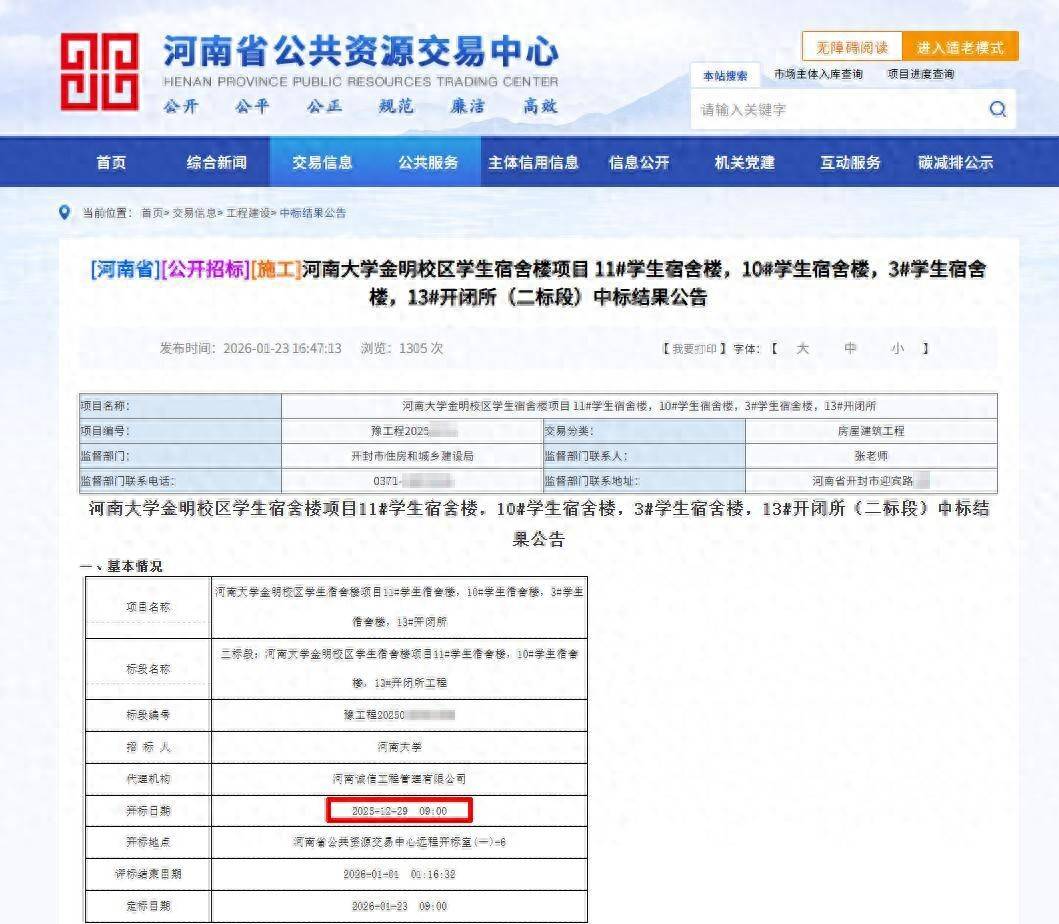Click the 公开 (openness) seal icon

click(x=184, y=104)
